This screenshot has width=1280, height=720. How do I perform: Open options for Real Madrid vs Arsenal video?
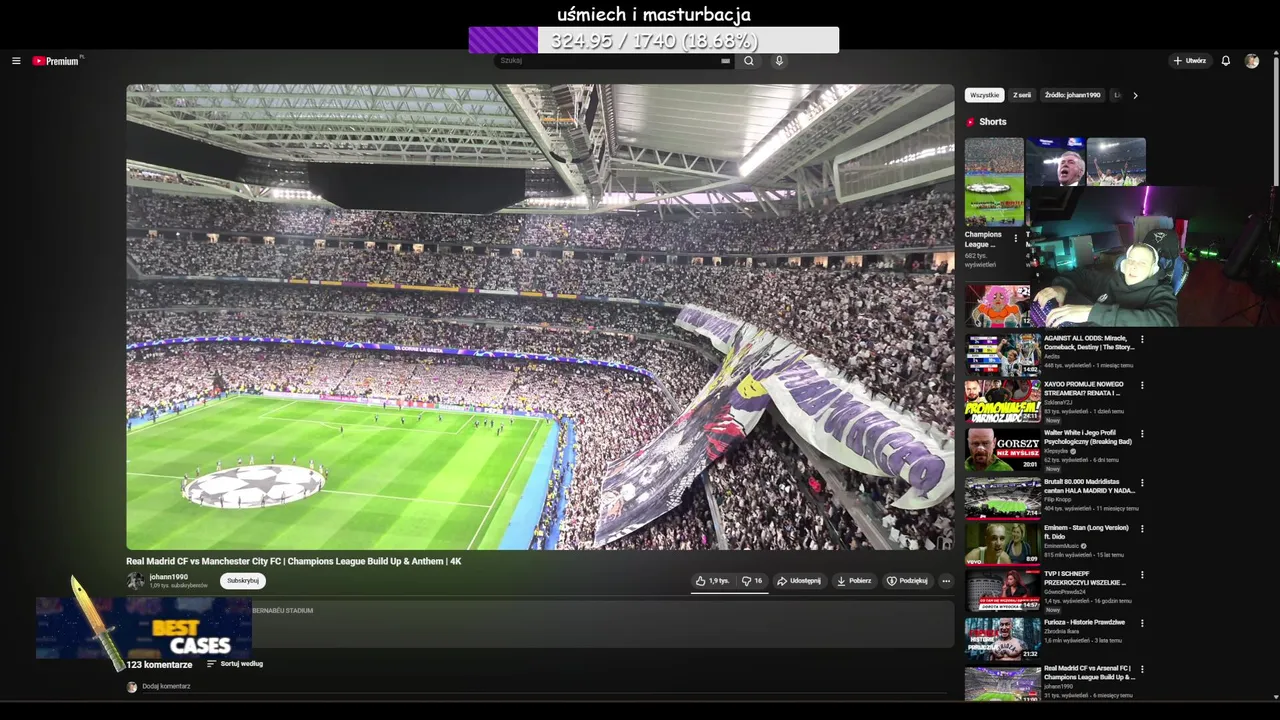point(1142,669)
